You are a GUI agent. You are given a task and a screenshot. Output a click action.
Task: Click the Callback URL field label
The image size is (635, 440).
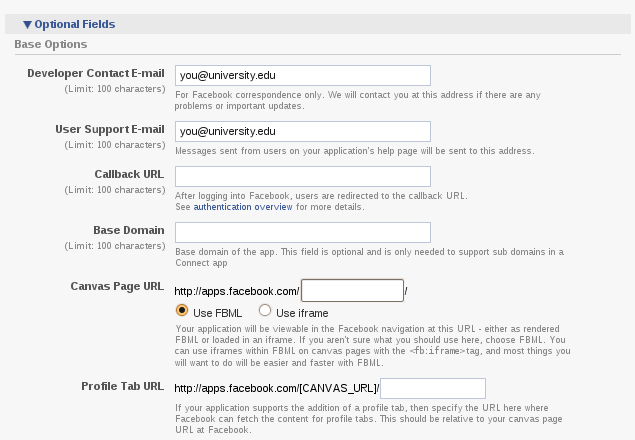pos(129,175)
